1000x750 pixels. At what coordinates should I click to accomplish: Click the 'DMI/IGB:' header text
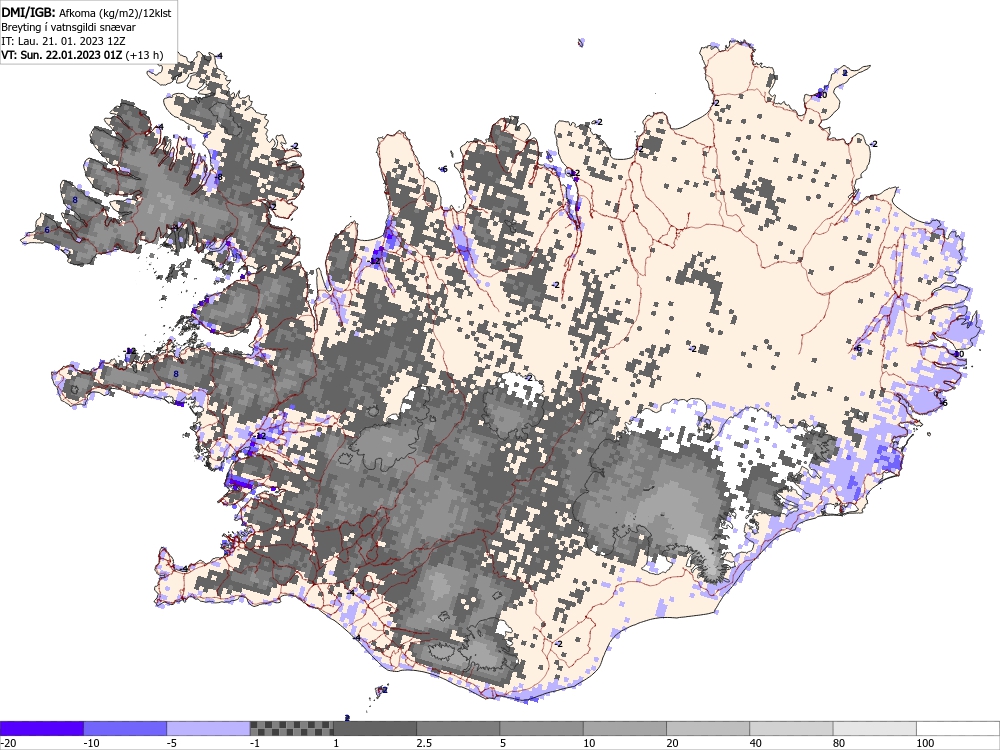(x=28, y=13)
